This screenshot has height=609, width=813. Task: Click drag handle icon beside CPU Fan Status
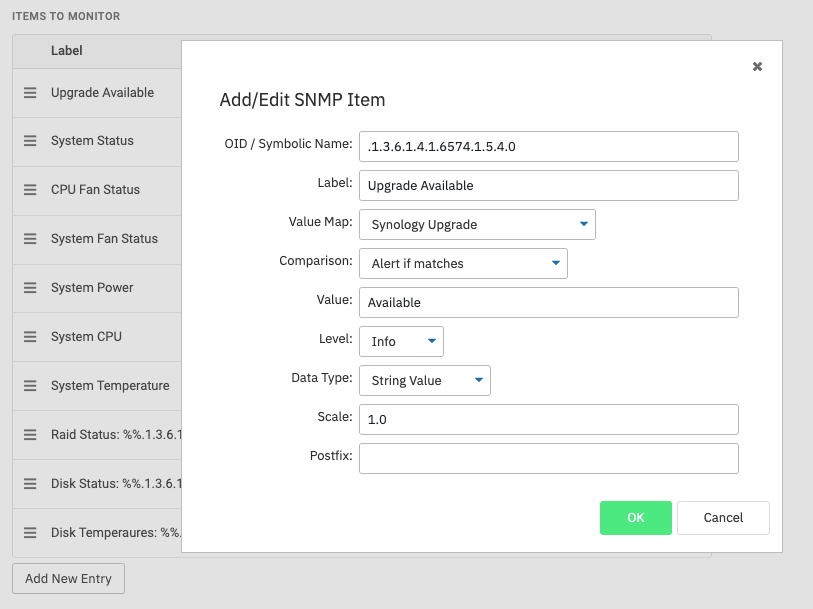tap(30, 190)
